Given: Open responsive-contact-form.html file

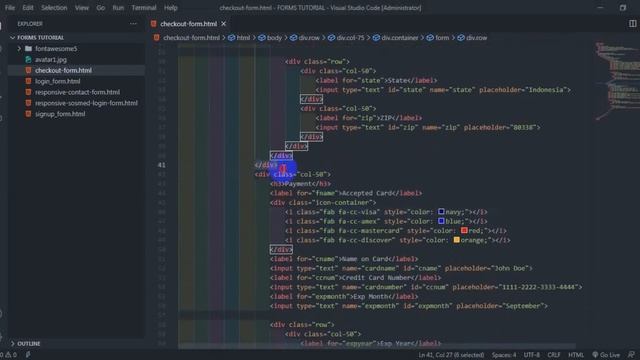Looking at the screenshot, I should pyautogui.click(x=77, y=92).
